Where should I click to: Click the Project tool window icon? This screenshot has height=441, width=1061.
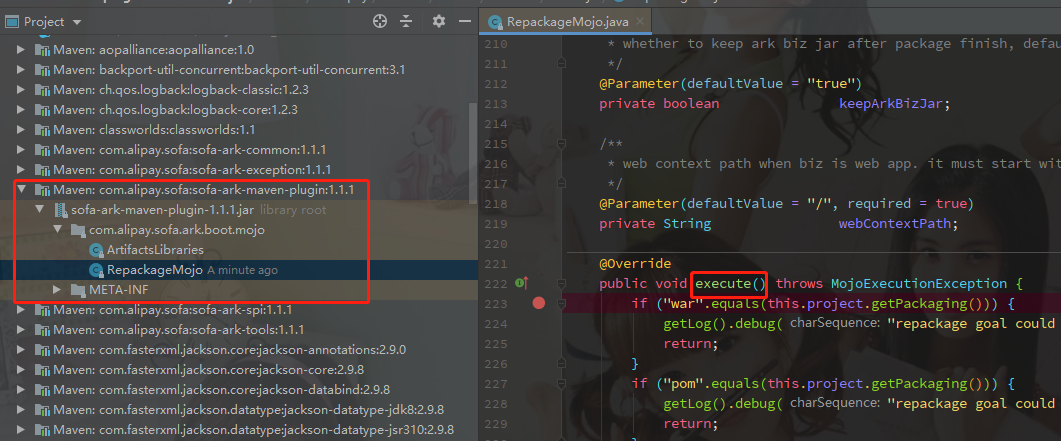12,22
